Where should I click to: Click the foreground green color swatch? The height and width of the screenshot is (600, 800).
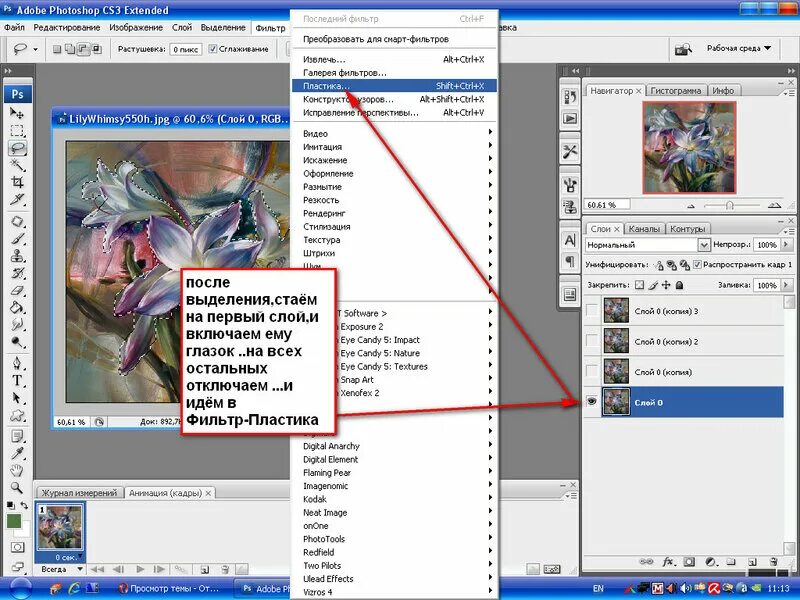point(14,521)
